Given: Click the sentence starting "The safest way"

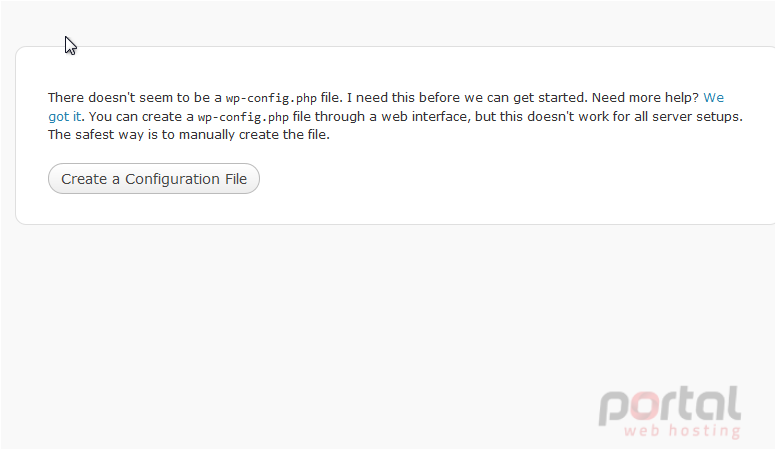Looking at the screenshot, I should 189,135.
